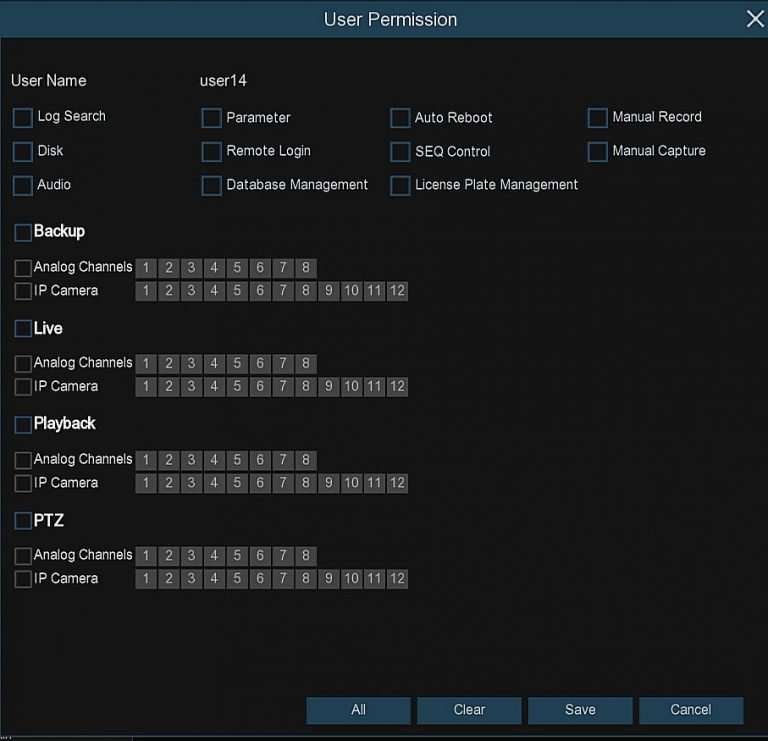The height and width of the screenshot is (741, 768).
Task: Check the Backup section checkbox
Action: (23, 233)
